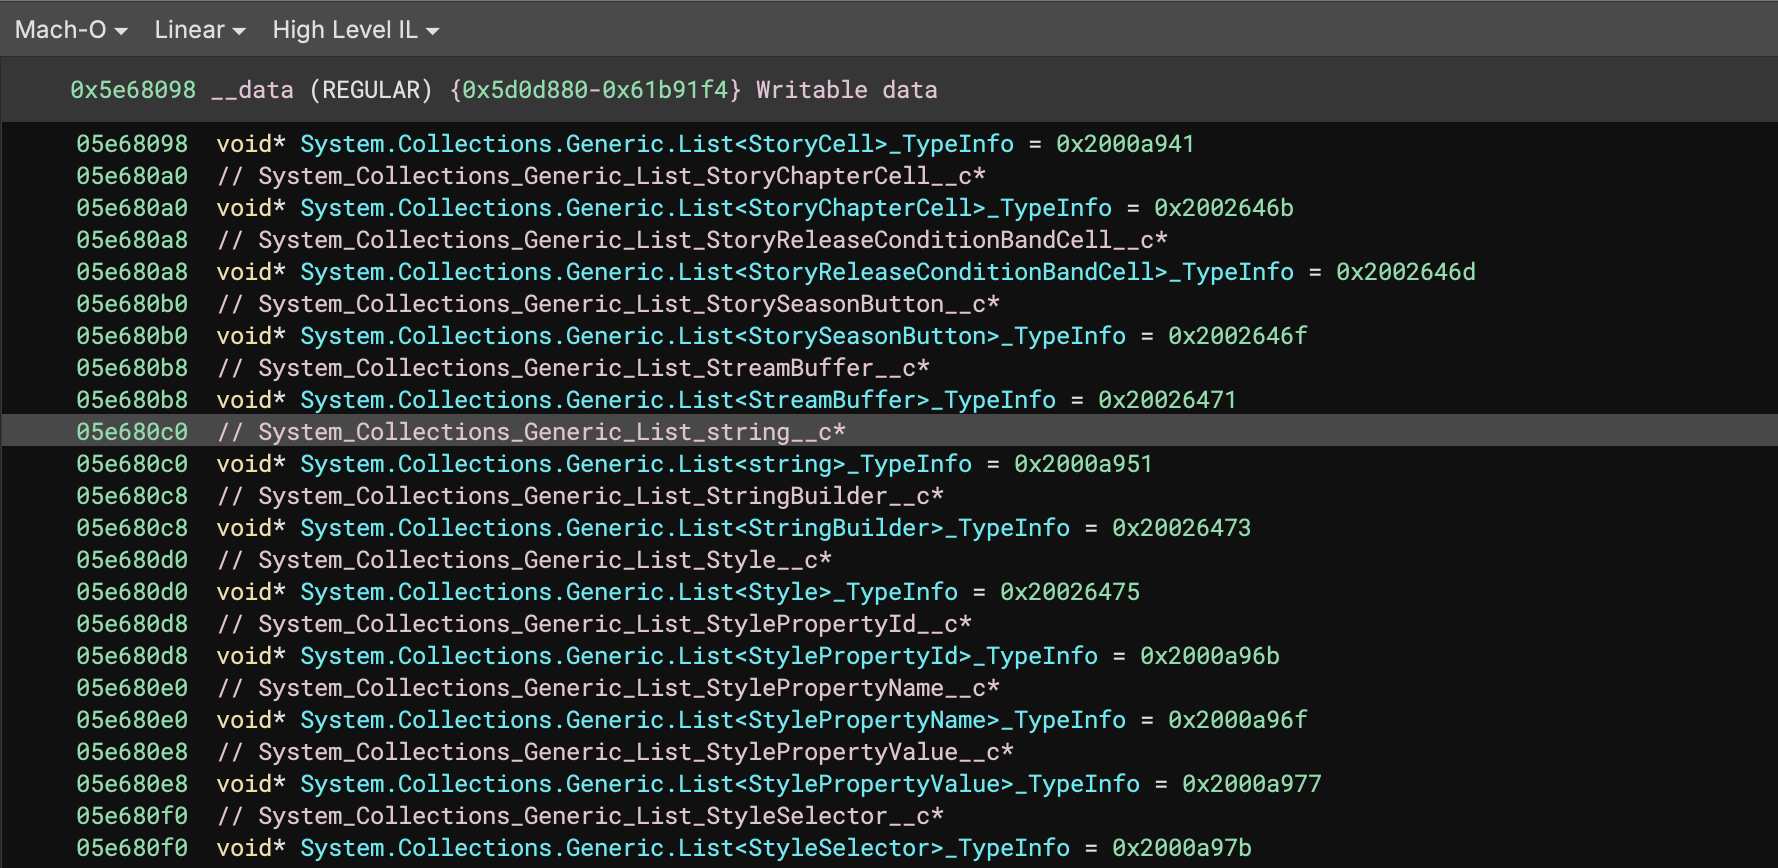Select List<StringBuilder>_TypeInfo symbol
The width and height of the screenshot is (1778, 868).
[x=685, y=528]
